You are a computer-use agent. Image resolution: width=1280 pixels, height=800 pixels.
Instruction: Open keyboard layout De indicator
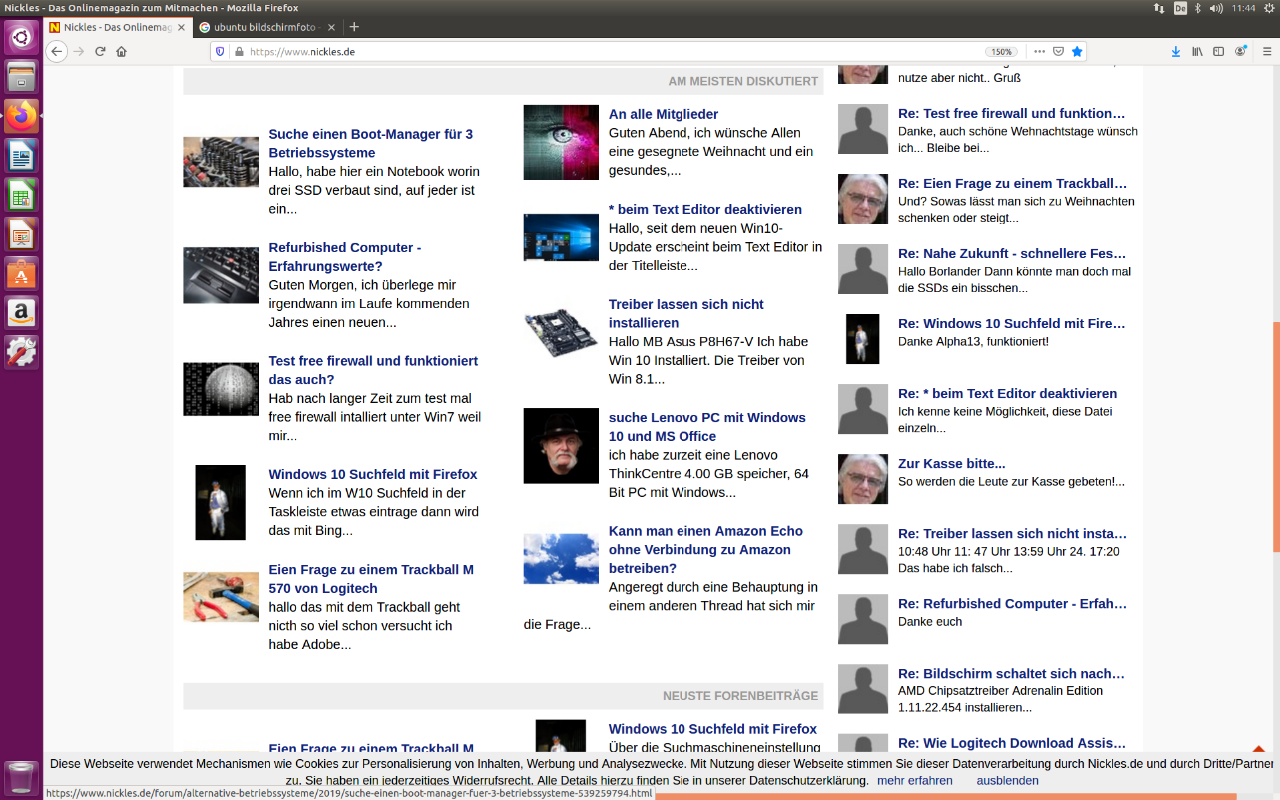pos(1180,8)
